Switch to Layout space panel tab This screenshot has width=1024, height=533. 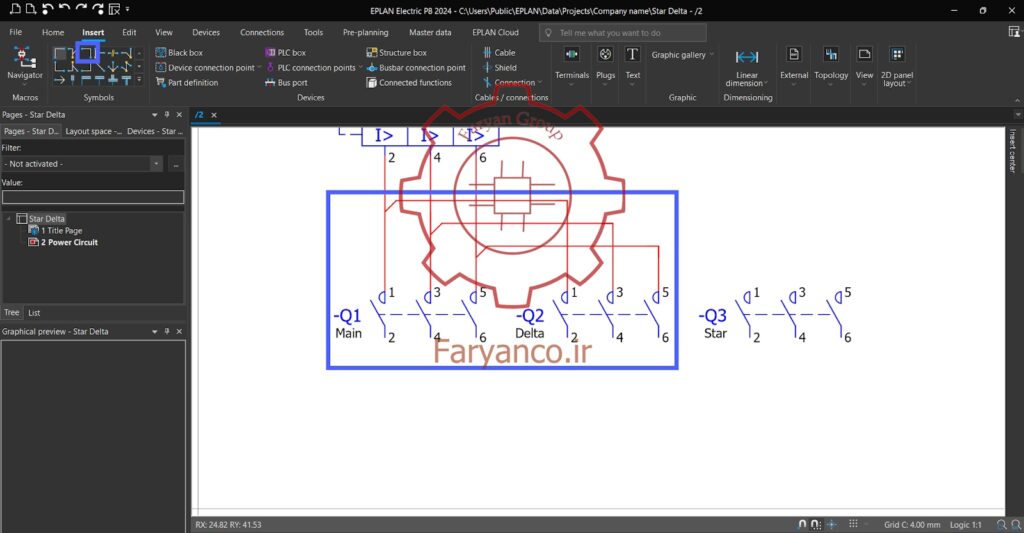click(93, 131)
